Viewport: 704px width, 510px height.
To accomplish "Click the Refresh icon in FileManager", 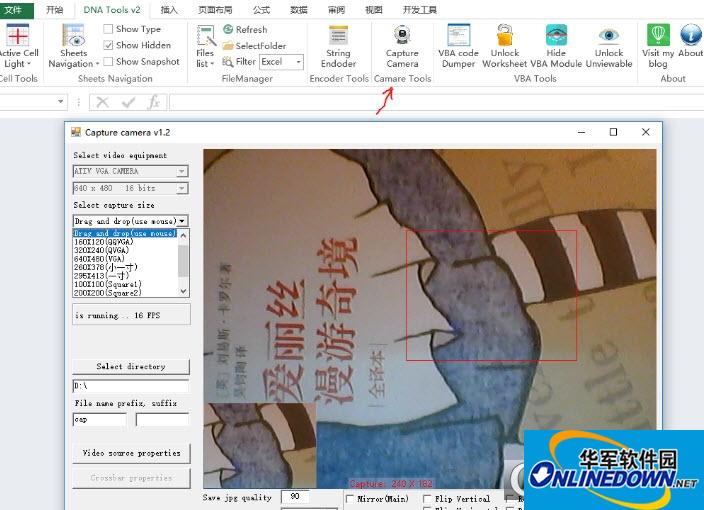I will (229, 30).
